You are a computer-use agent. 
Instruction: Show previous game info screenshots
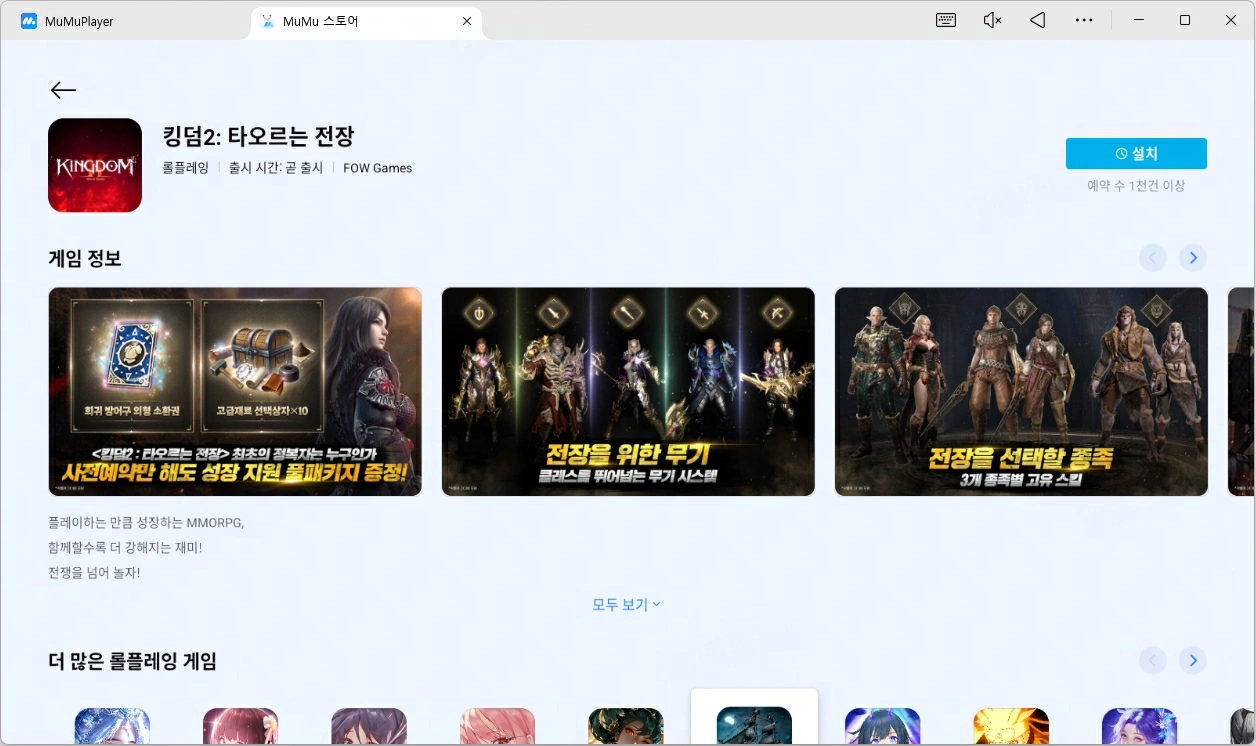(1153, 258)
